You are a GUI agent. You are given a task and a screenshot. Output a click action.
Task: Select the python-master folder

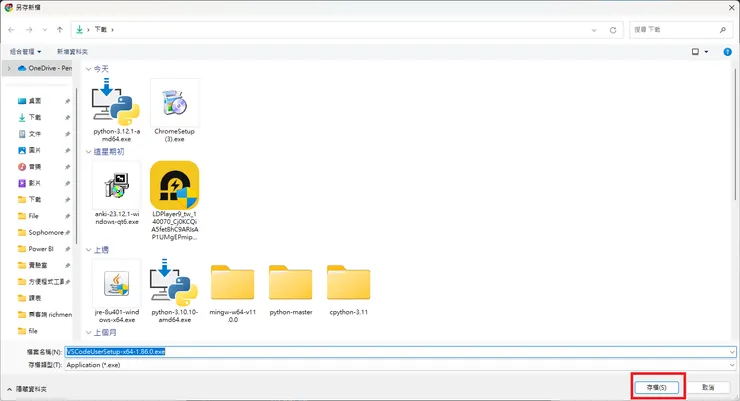coord(291,283)
